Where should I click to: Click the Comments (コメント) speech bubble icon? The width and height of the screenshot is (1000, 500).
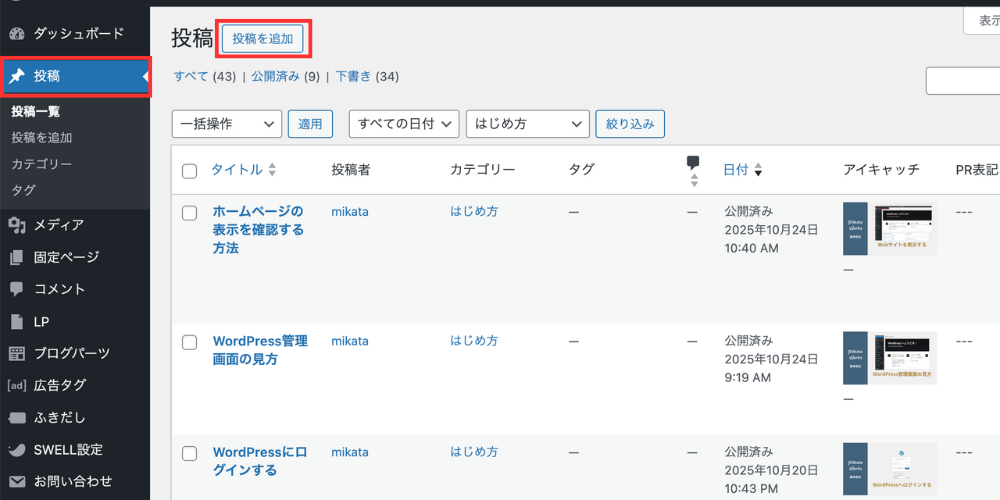pos(16,289)
